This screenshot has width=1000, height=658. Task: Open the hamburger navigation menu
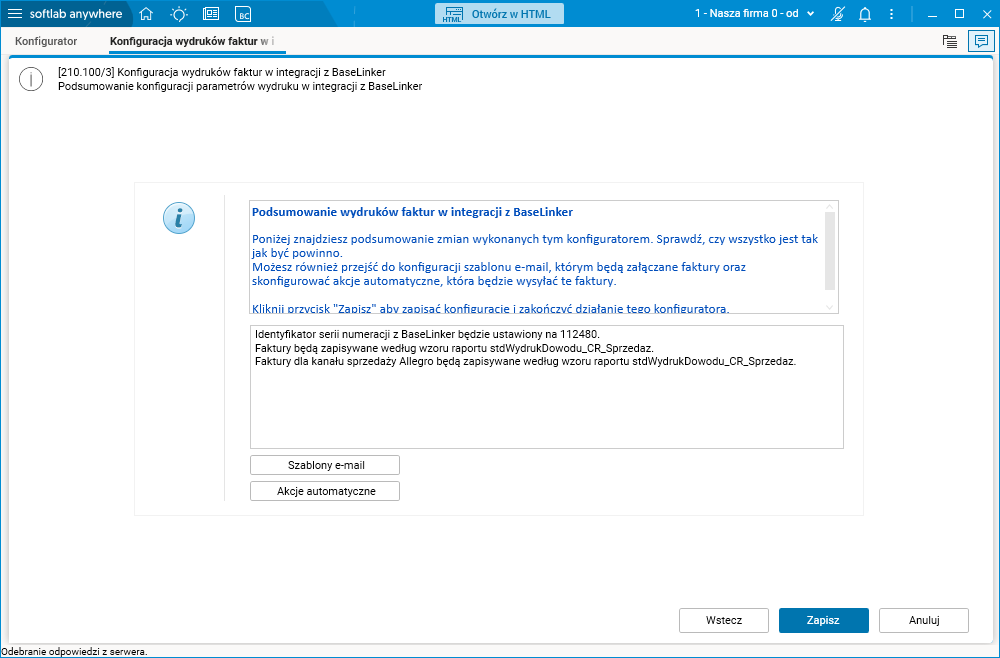coord(16,13)
